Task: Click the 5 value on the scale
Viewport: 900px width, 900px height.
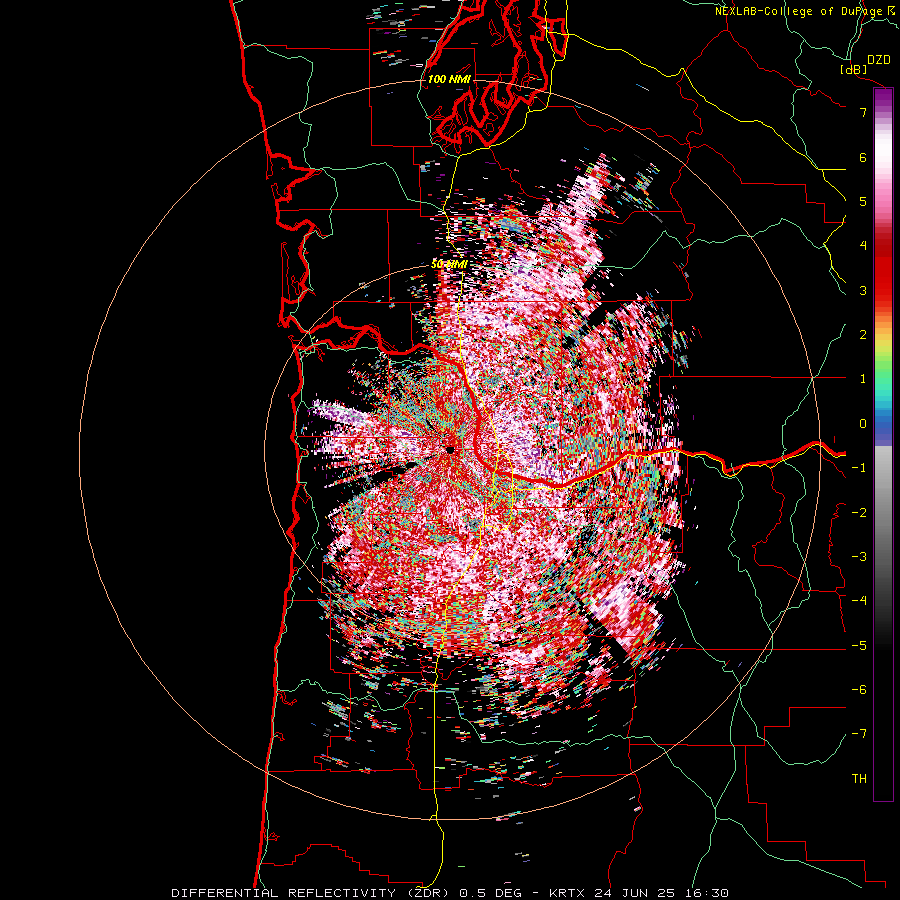Action: (x=863, y=201)
